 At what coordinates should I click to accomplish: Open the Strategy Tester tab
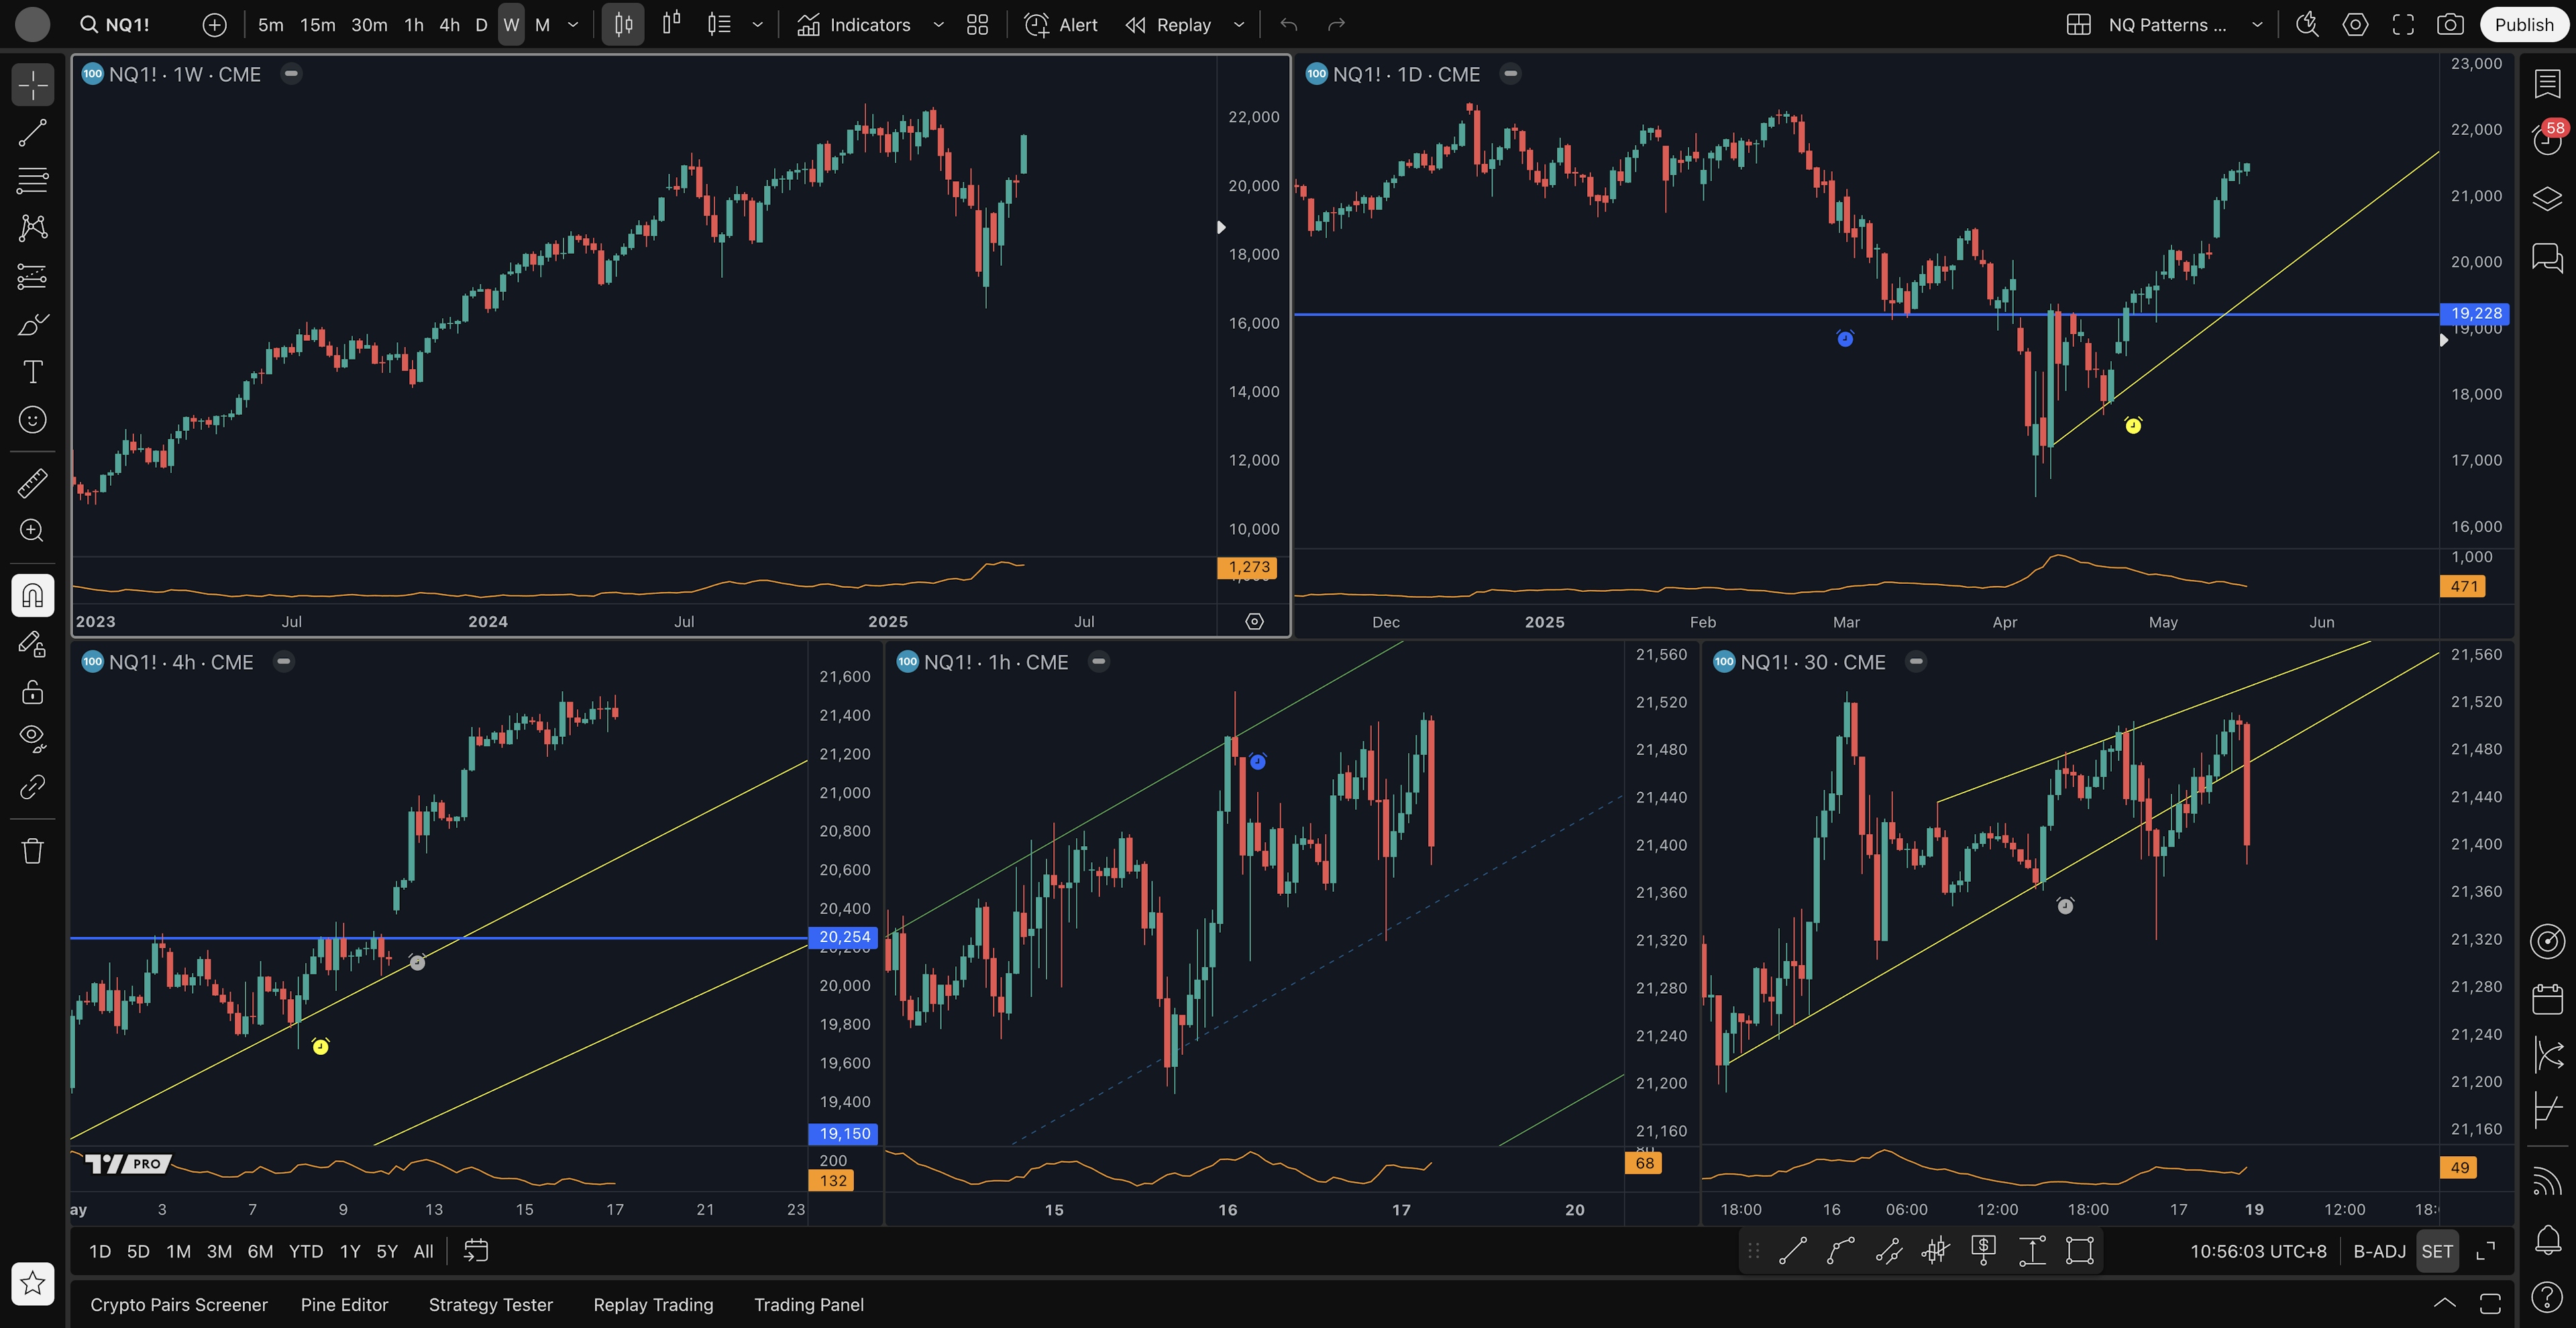click(490, 1304)
